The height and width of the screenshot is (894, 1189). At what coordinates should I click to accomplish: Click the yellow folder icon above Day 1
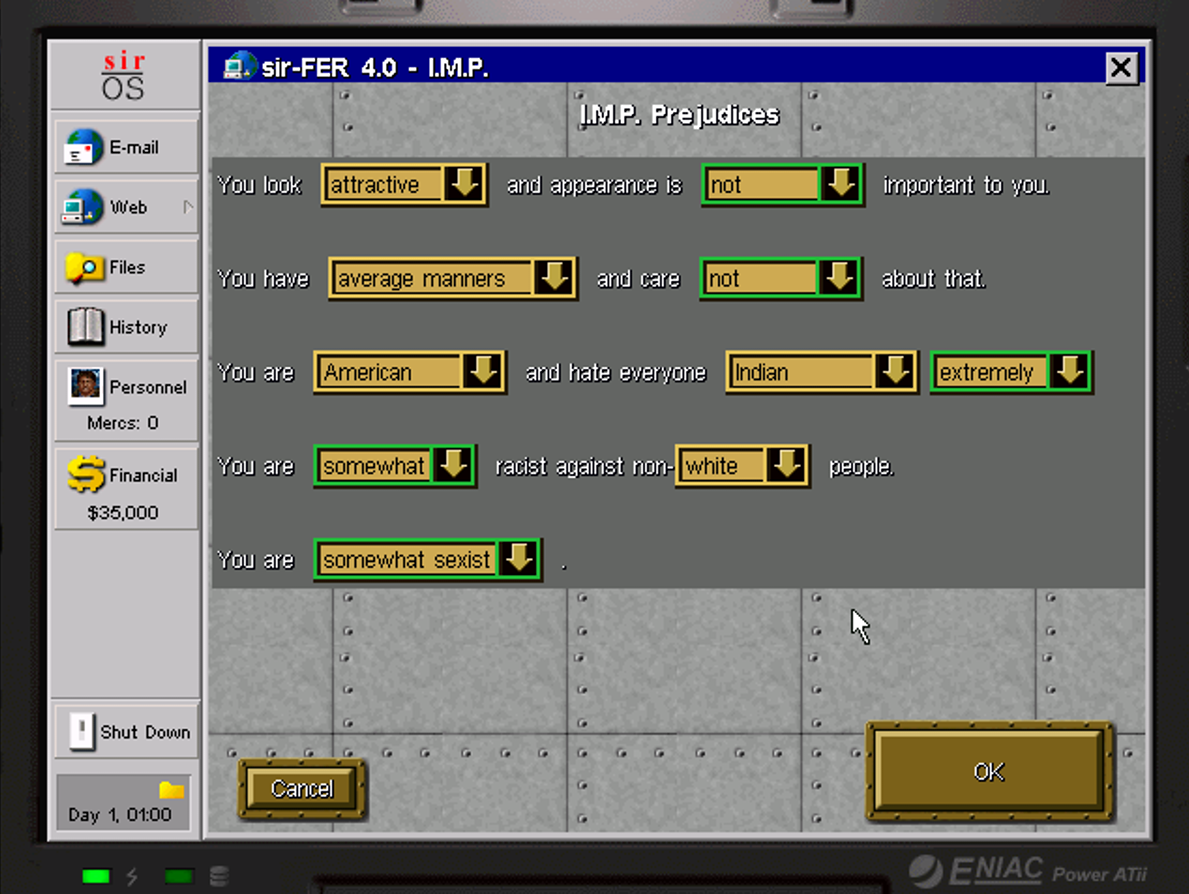pyautogui.click(x=172, y=790)
